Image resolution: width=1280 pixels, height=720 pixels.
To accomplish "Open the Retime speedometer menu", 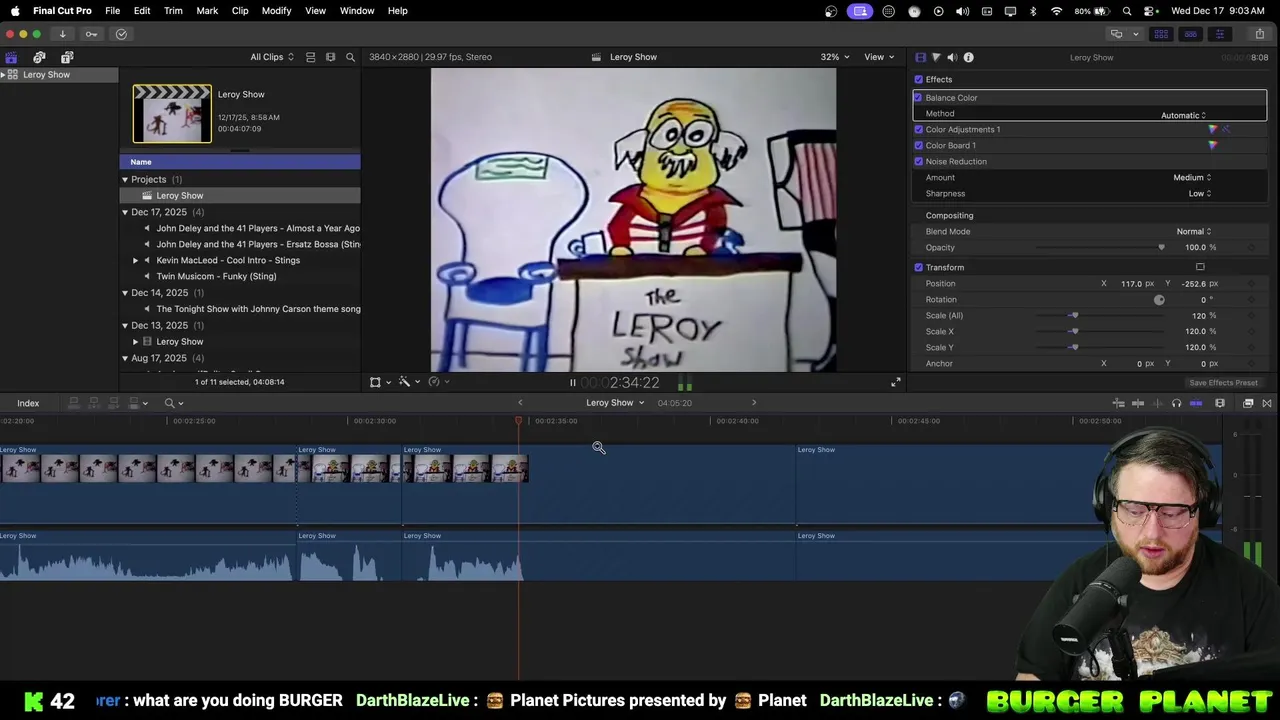I will (437, 382).
